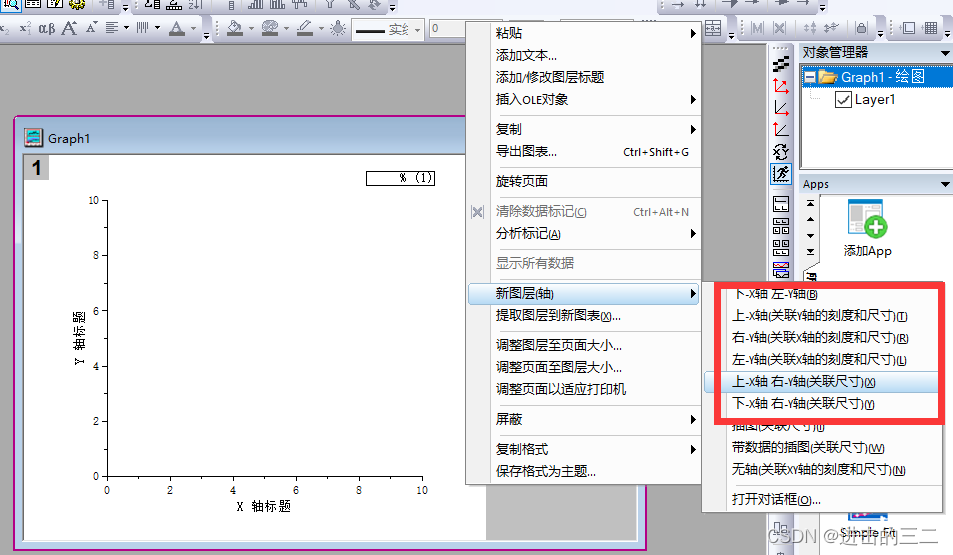Click the fill color bucket icon

tap(235, 28)
